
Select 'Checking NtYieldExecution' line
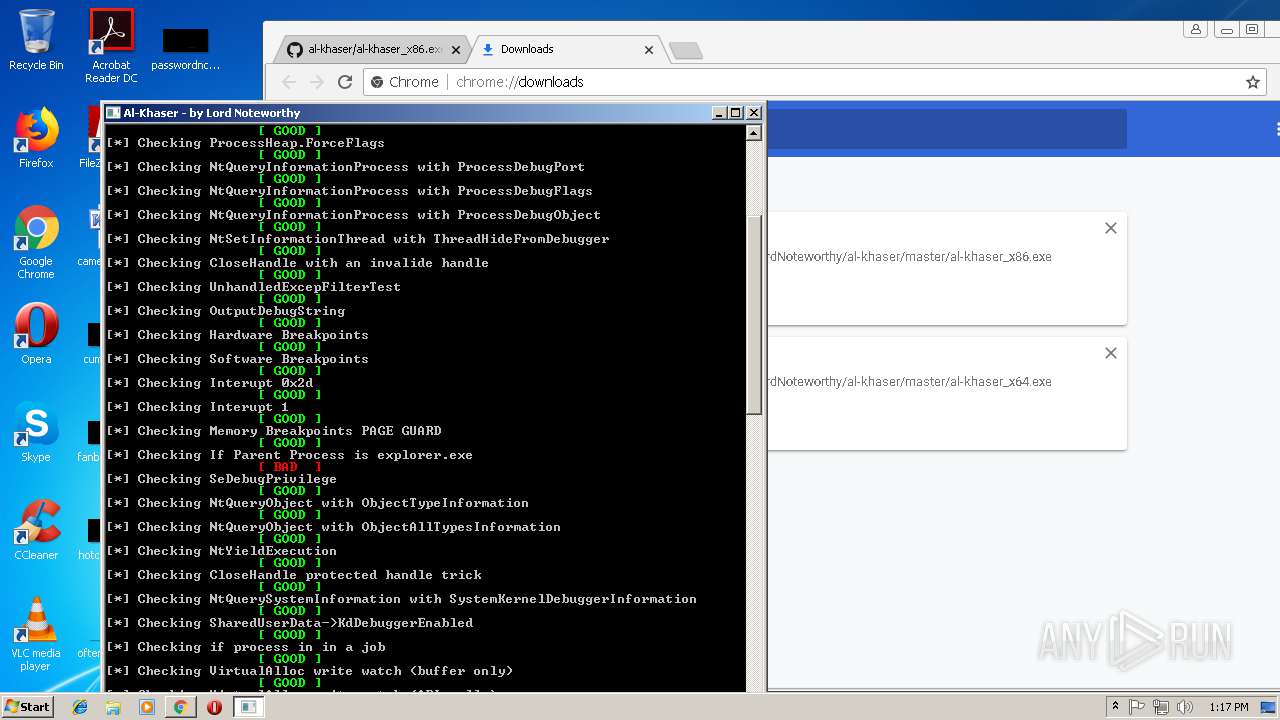221,551
